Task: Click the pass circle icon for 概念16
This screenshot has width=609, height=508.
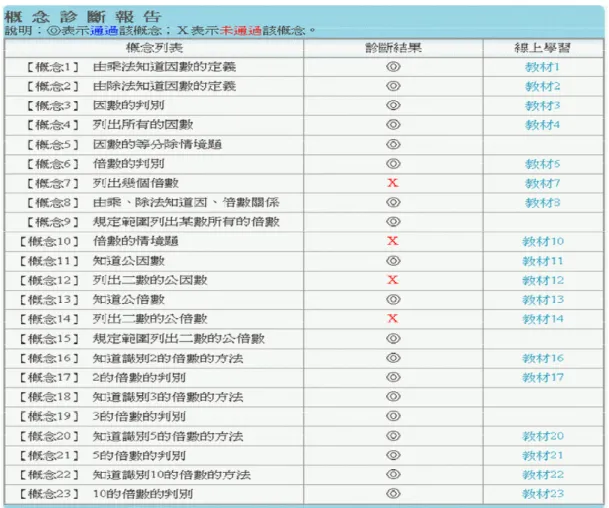Action: (393, 358)
